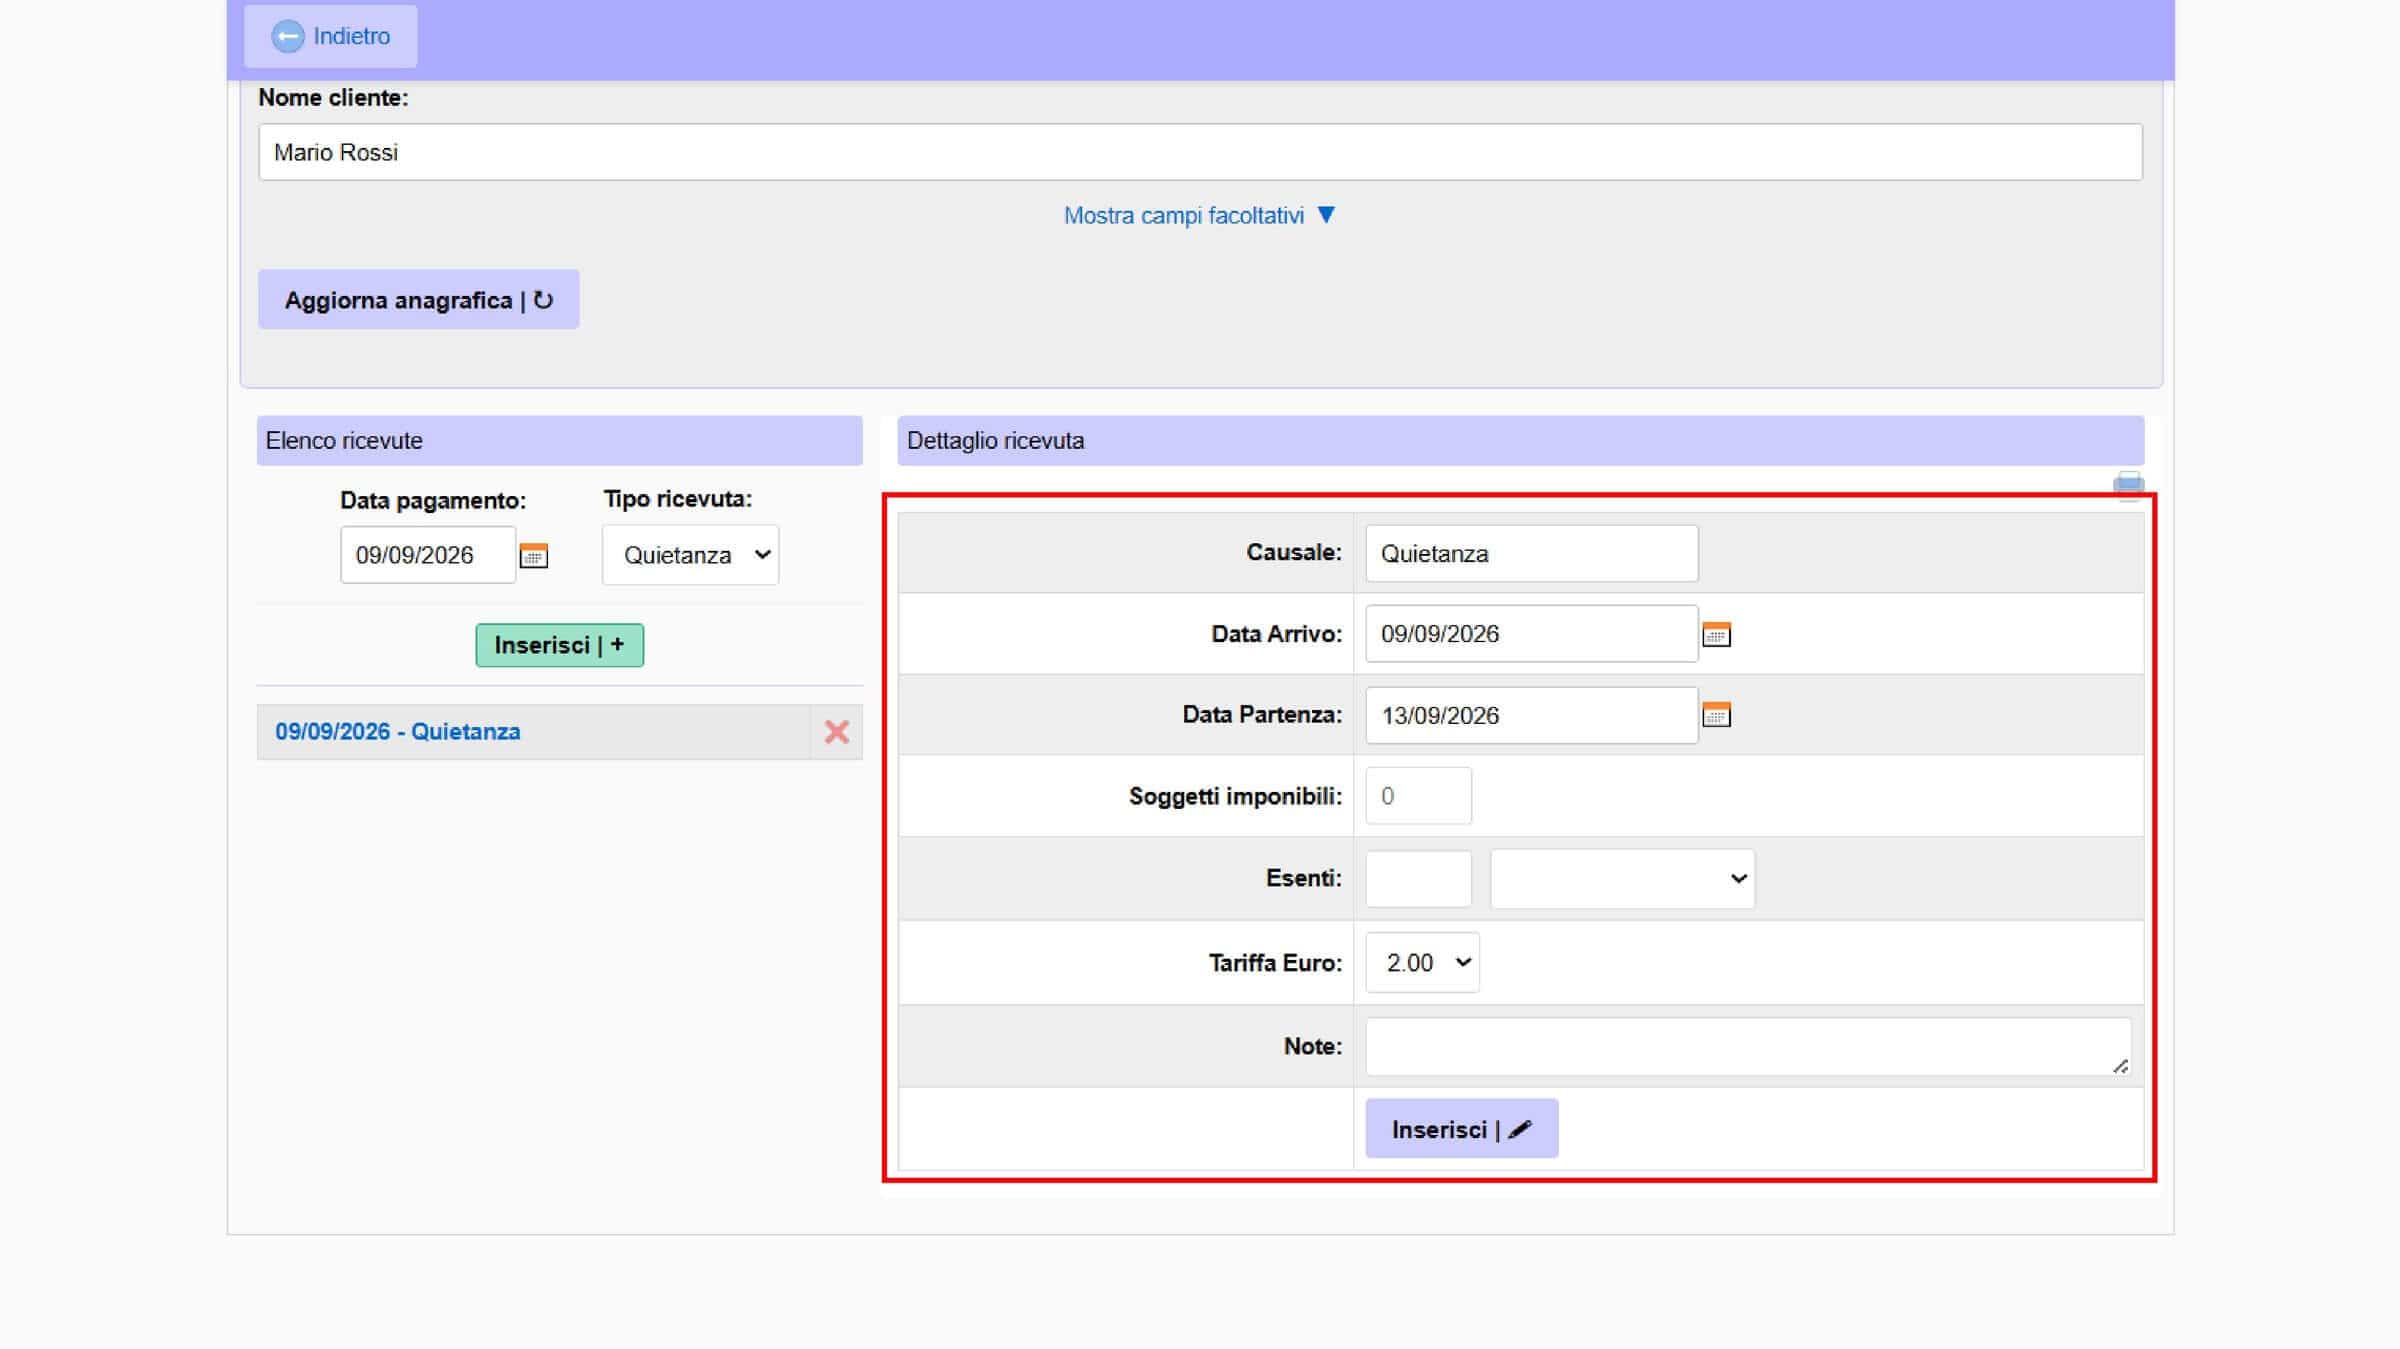Open the Tipo ricevuta dropdown

pos(690,555)
